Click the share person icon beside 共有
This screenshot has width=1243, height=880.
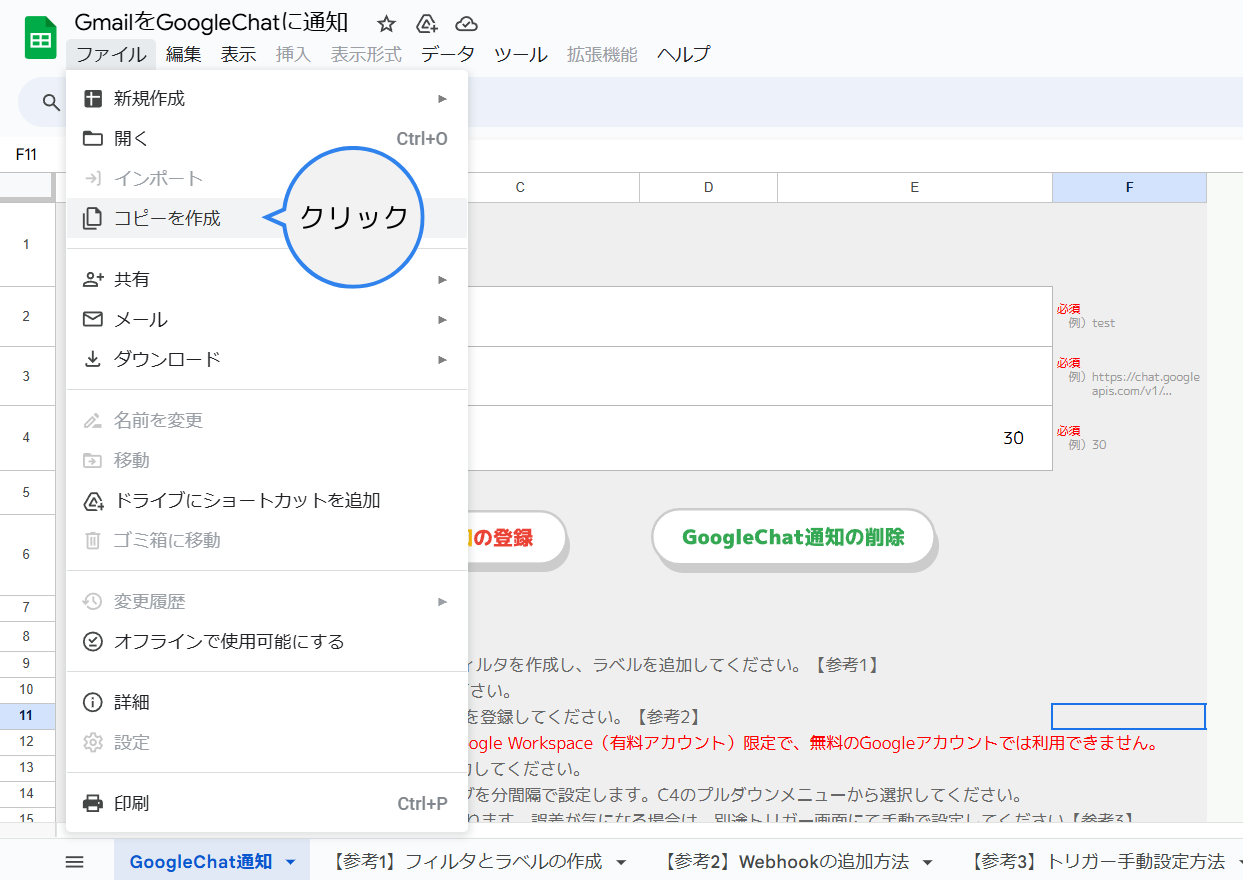93,279
